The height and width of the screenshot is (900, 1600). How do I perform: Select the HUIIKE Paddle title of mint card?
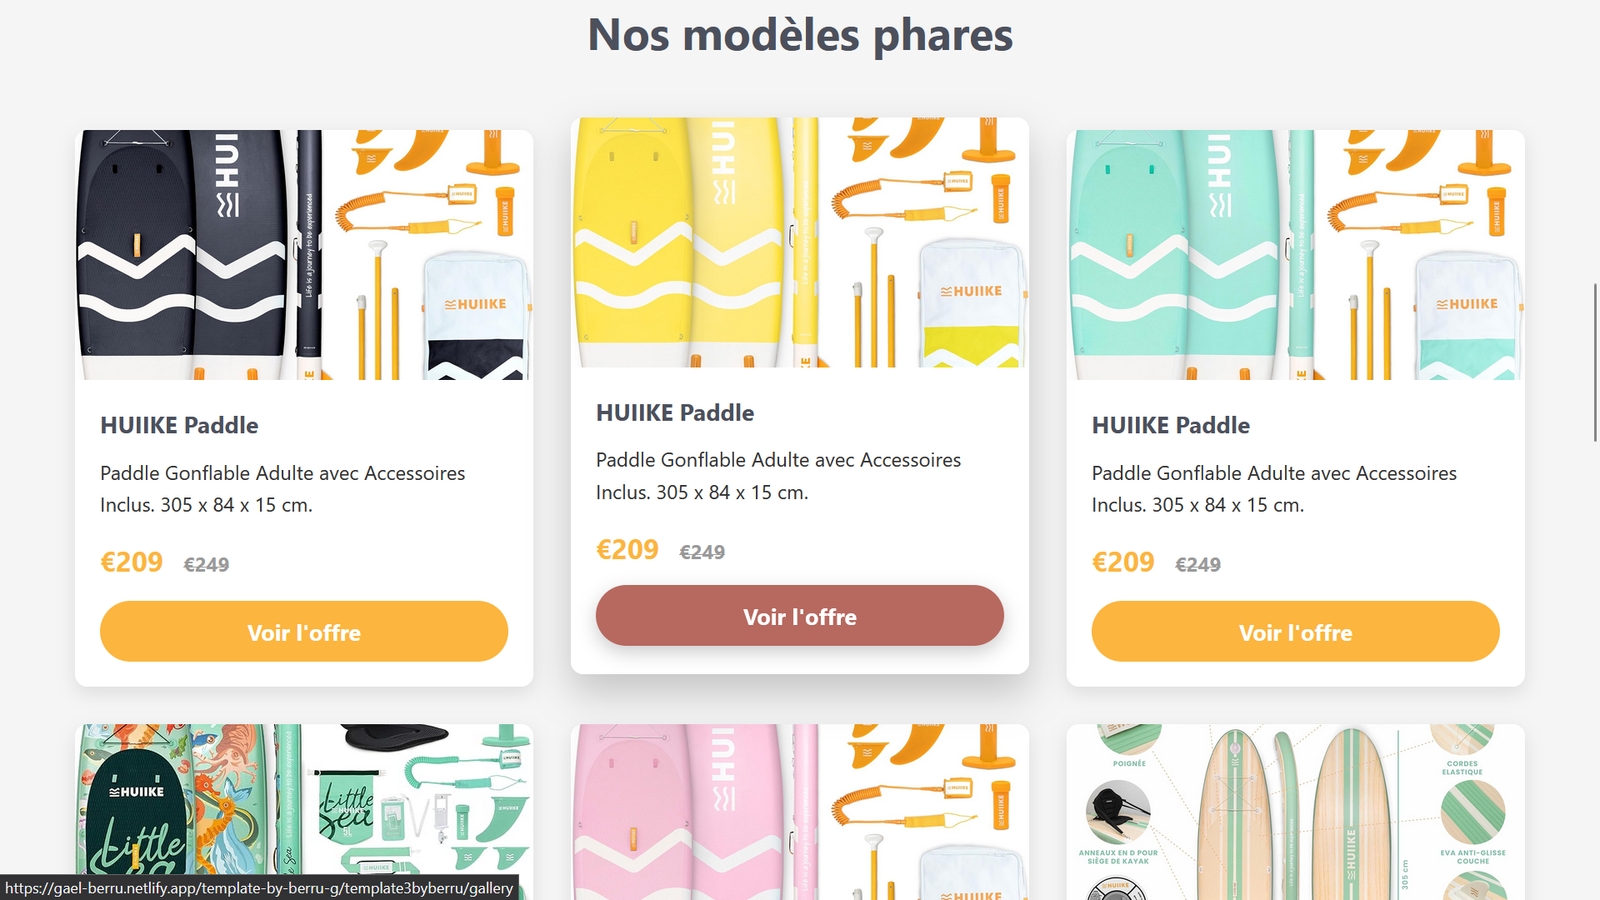[x=1171, y=425]
